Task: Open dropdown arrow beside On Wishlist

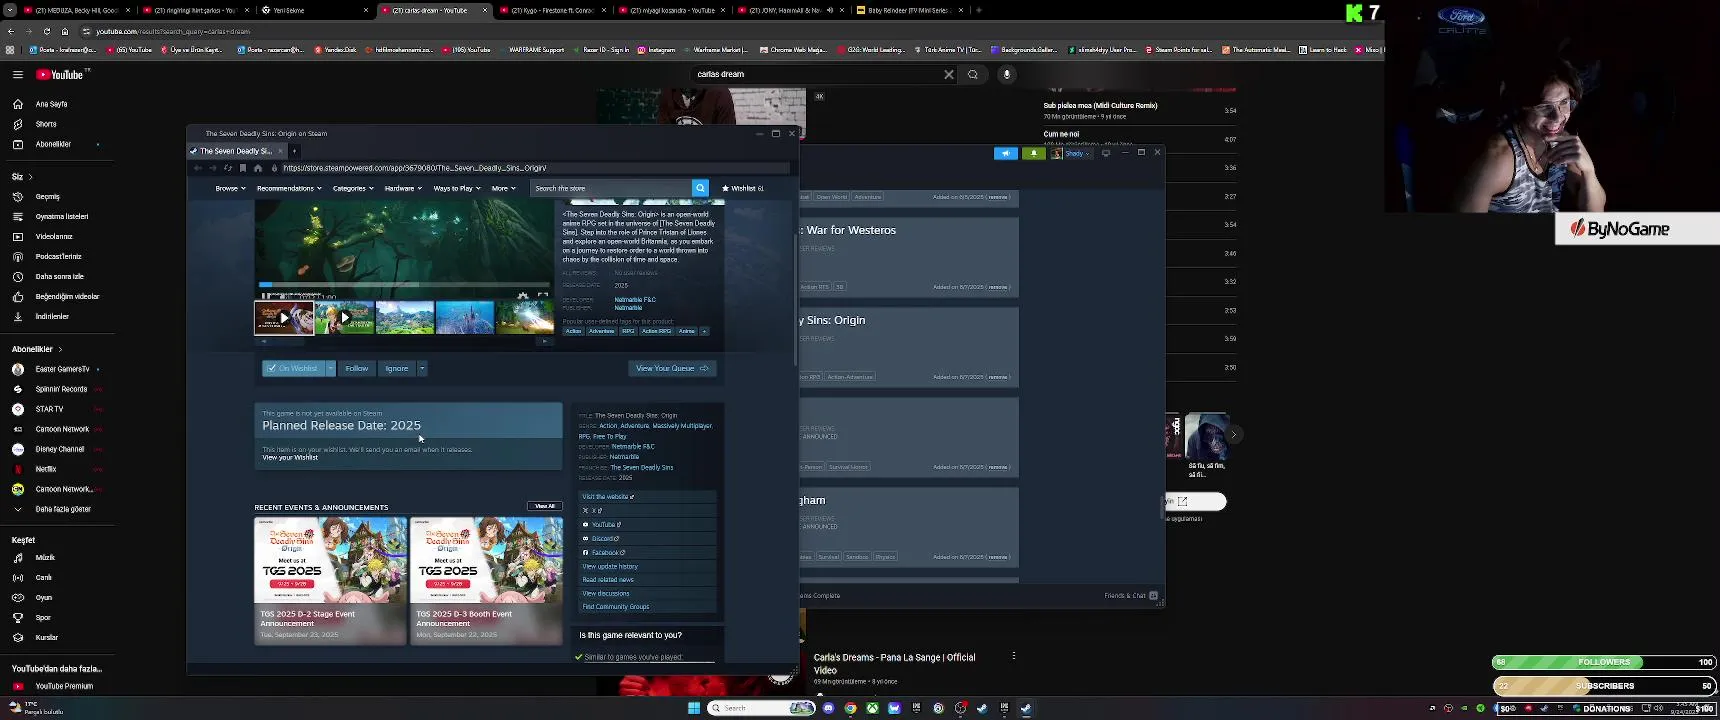Action: click(x=330, y=368)
